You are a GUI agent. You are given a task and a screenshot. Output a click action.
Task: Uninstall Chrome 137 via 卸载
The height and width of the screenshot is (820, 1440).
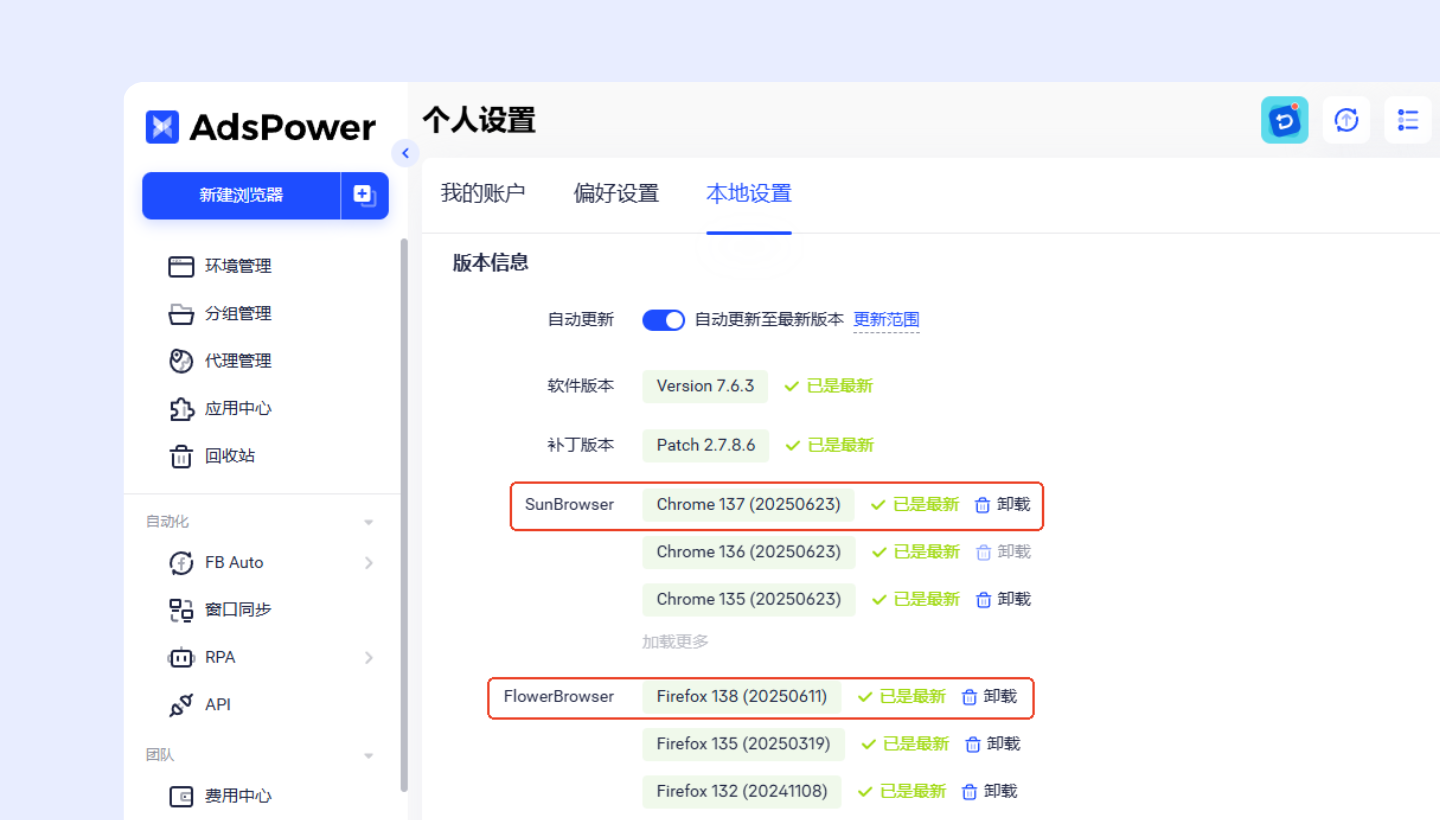click(1002, 505)
